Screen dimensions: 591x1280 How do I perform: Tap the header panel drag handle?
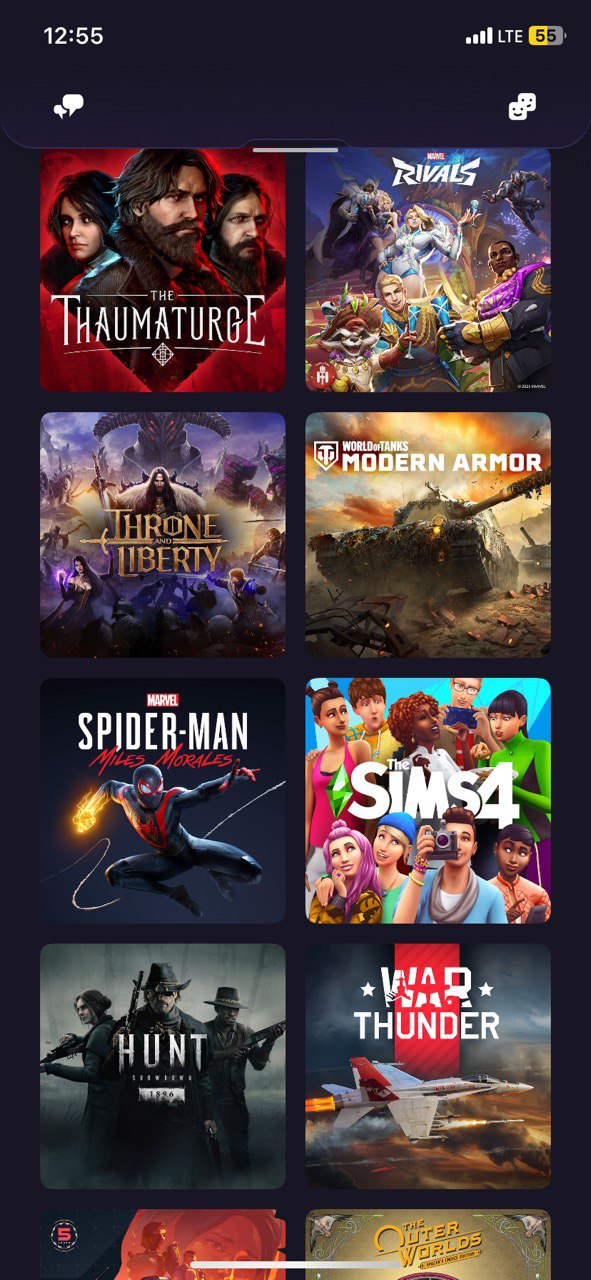pyautogui.click(x=295, y=149)
